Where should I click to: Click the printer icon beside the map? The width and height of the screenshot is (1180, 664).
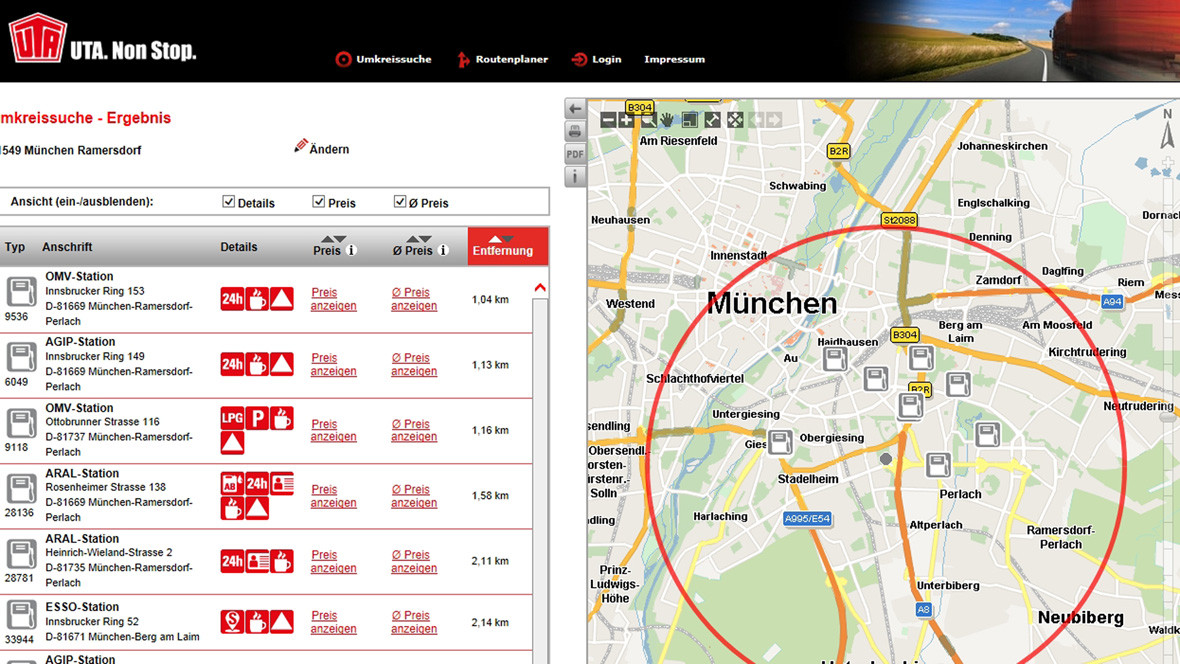575,131
